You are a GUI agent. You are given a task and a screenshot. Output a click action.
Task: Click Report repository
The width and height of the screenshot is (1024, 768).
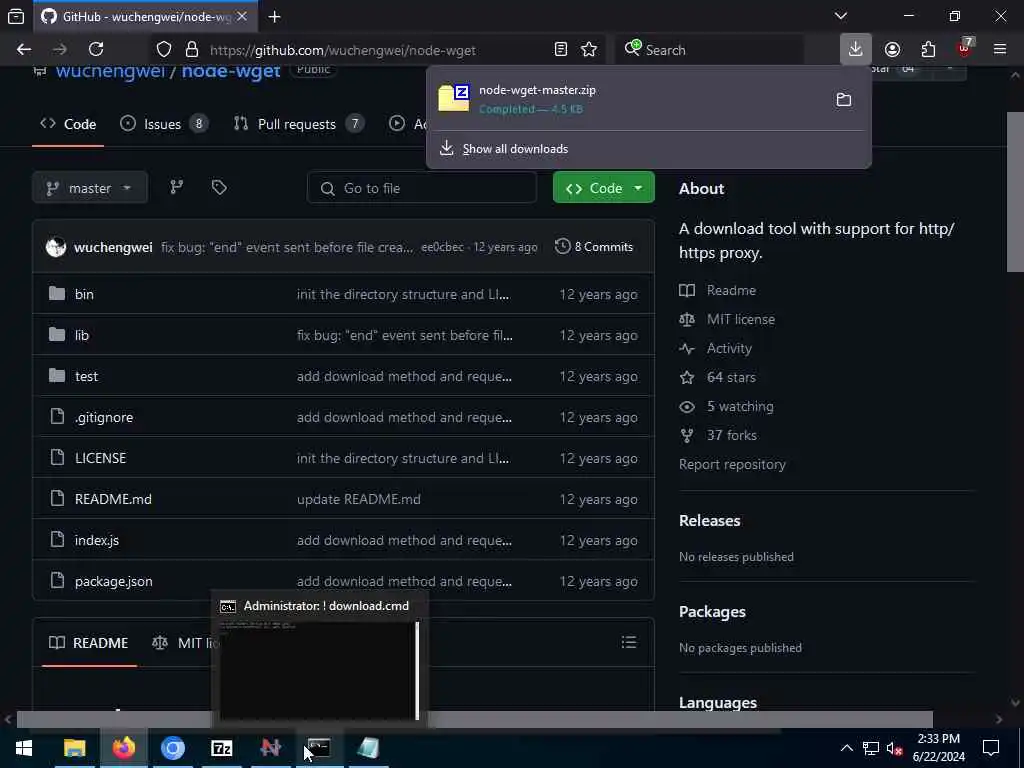point(732,465)
